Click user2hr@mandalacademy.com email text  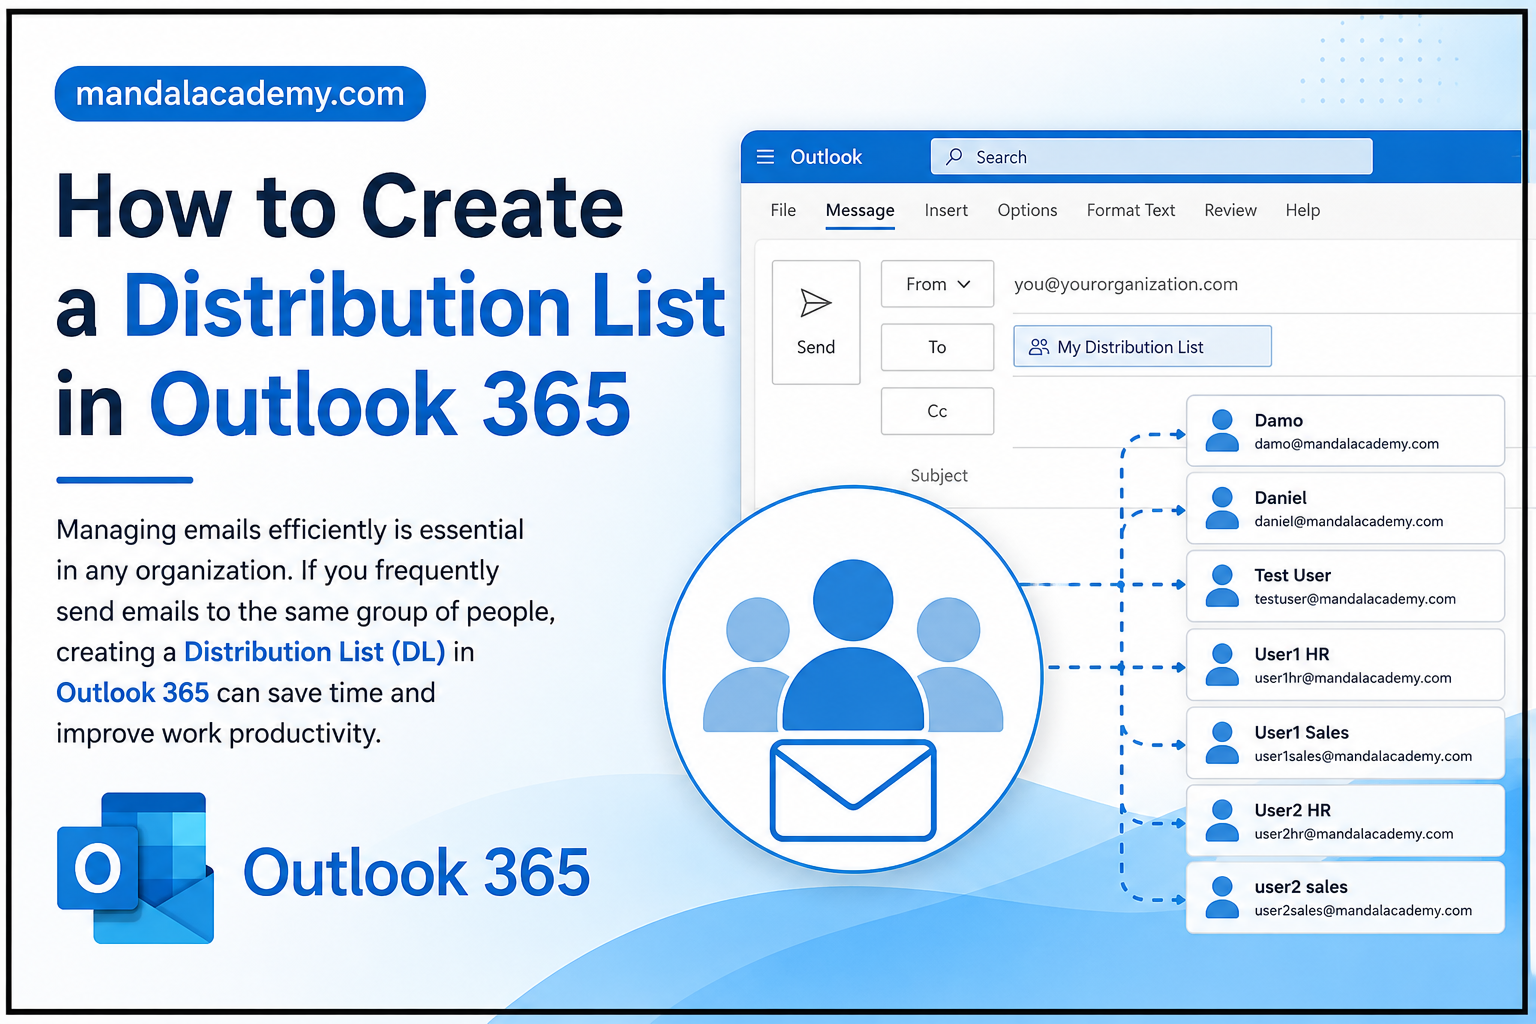point(1354,834)
